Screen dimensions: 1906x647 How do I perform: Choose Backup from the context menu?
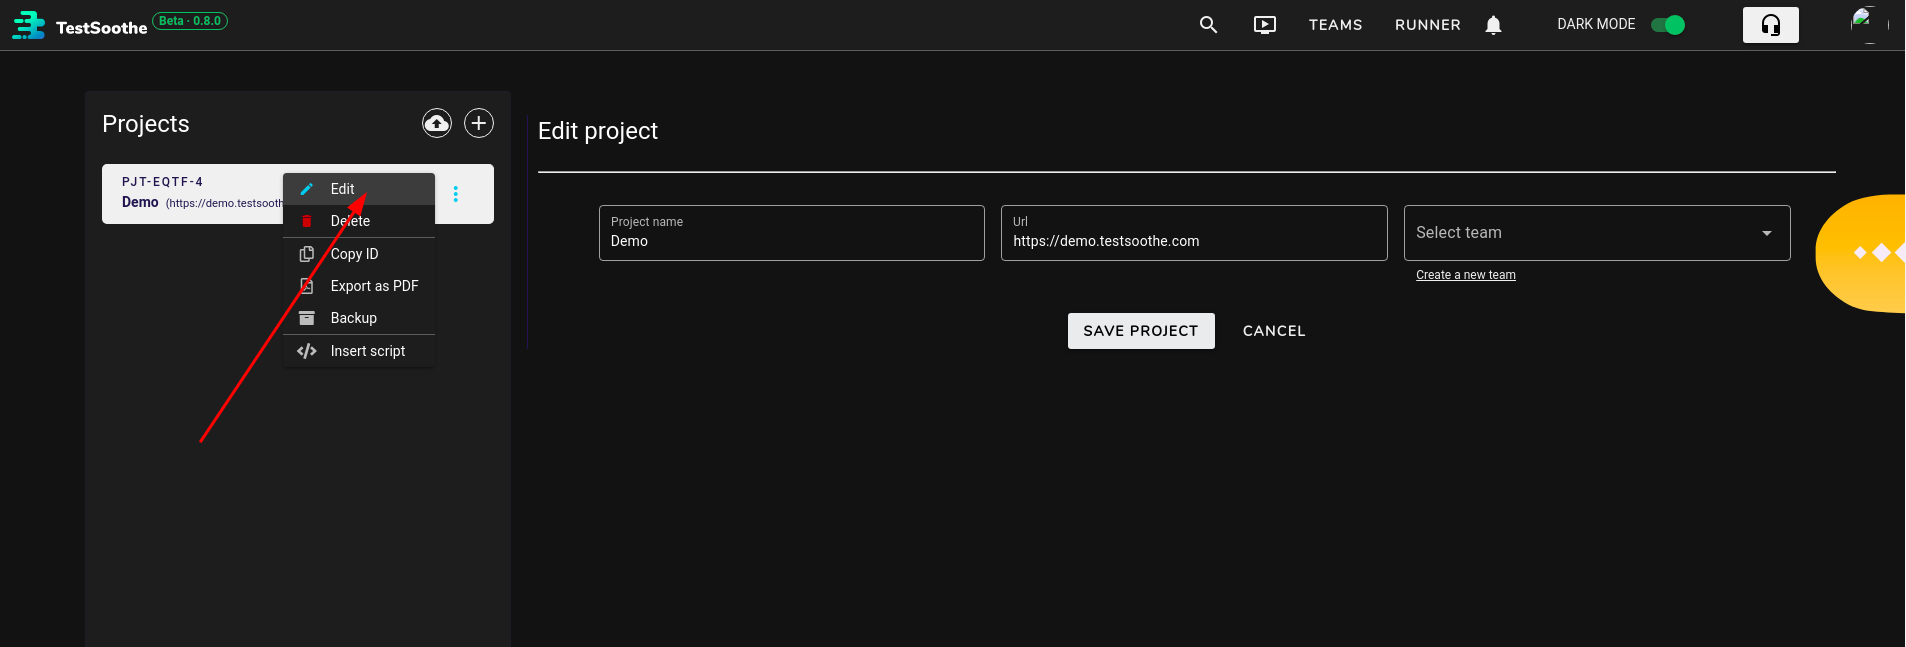(359, 318)
